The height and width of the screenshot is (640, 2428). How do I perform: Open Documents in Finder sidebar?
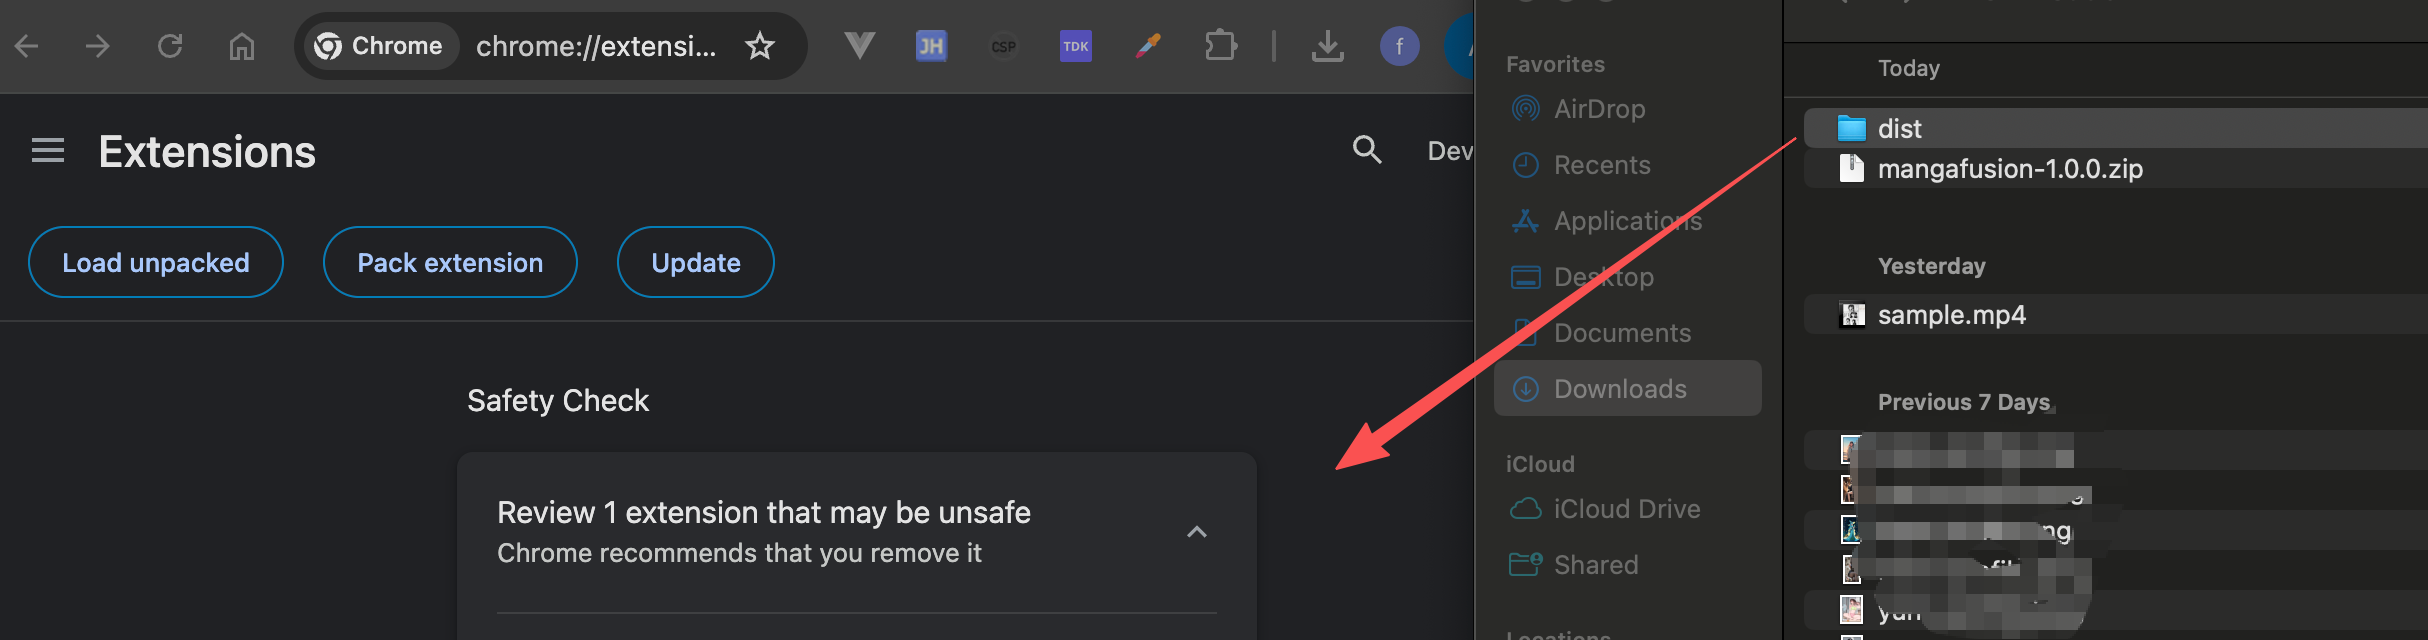(x=1627, y=333)
